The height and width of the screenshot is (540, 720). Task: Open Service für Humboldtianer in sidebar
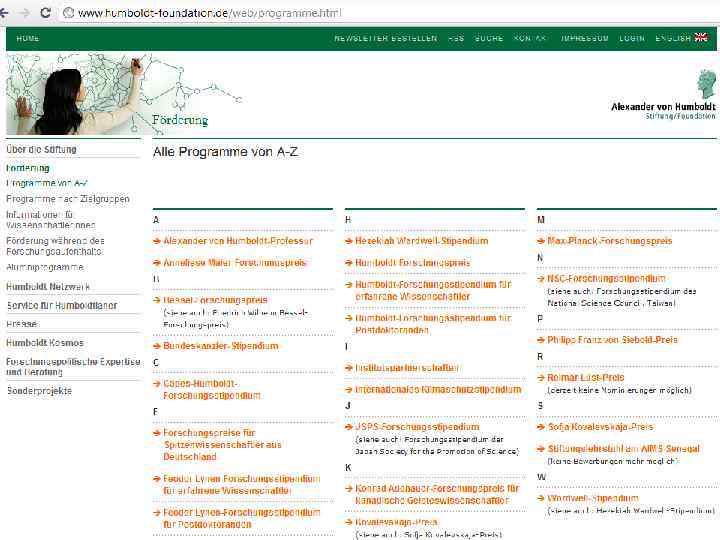(62, 305)
